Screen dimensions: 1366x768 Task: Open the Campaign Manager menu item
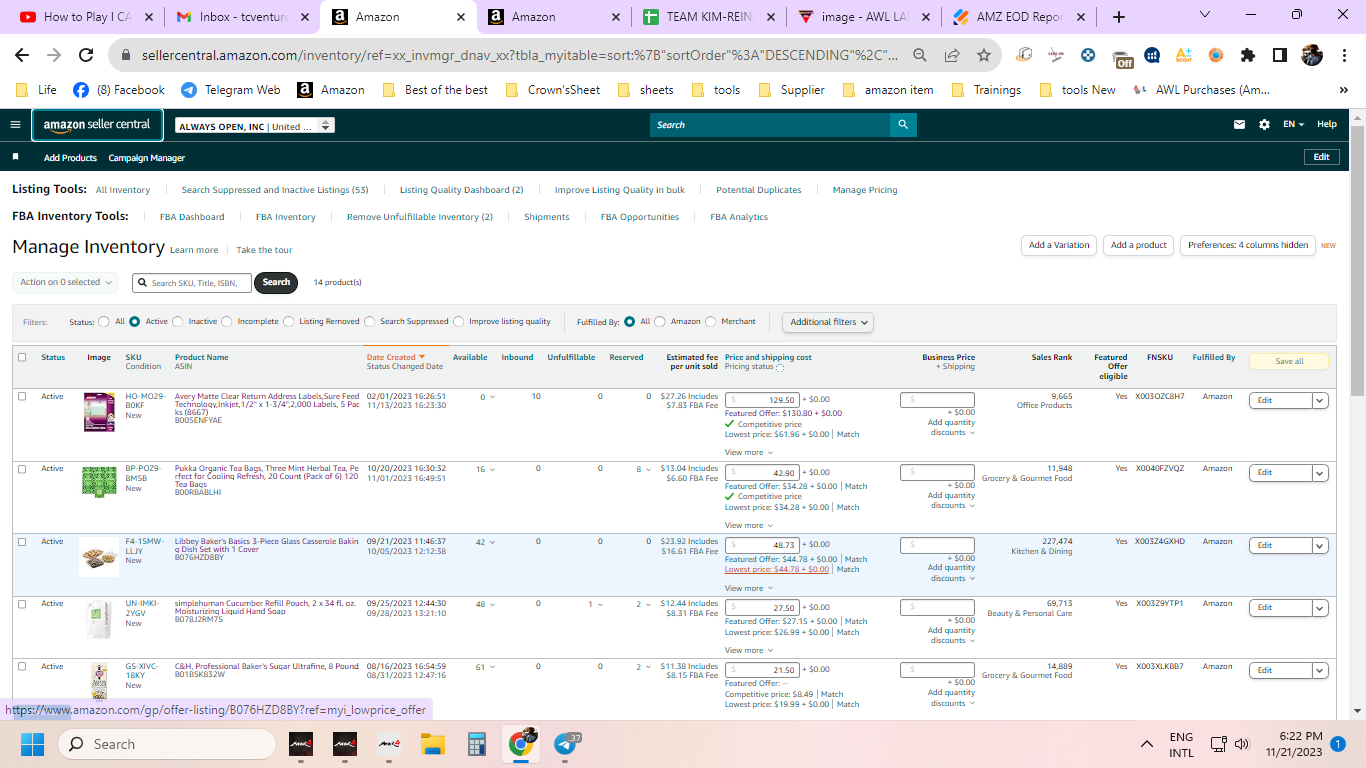tap(147, 158)
